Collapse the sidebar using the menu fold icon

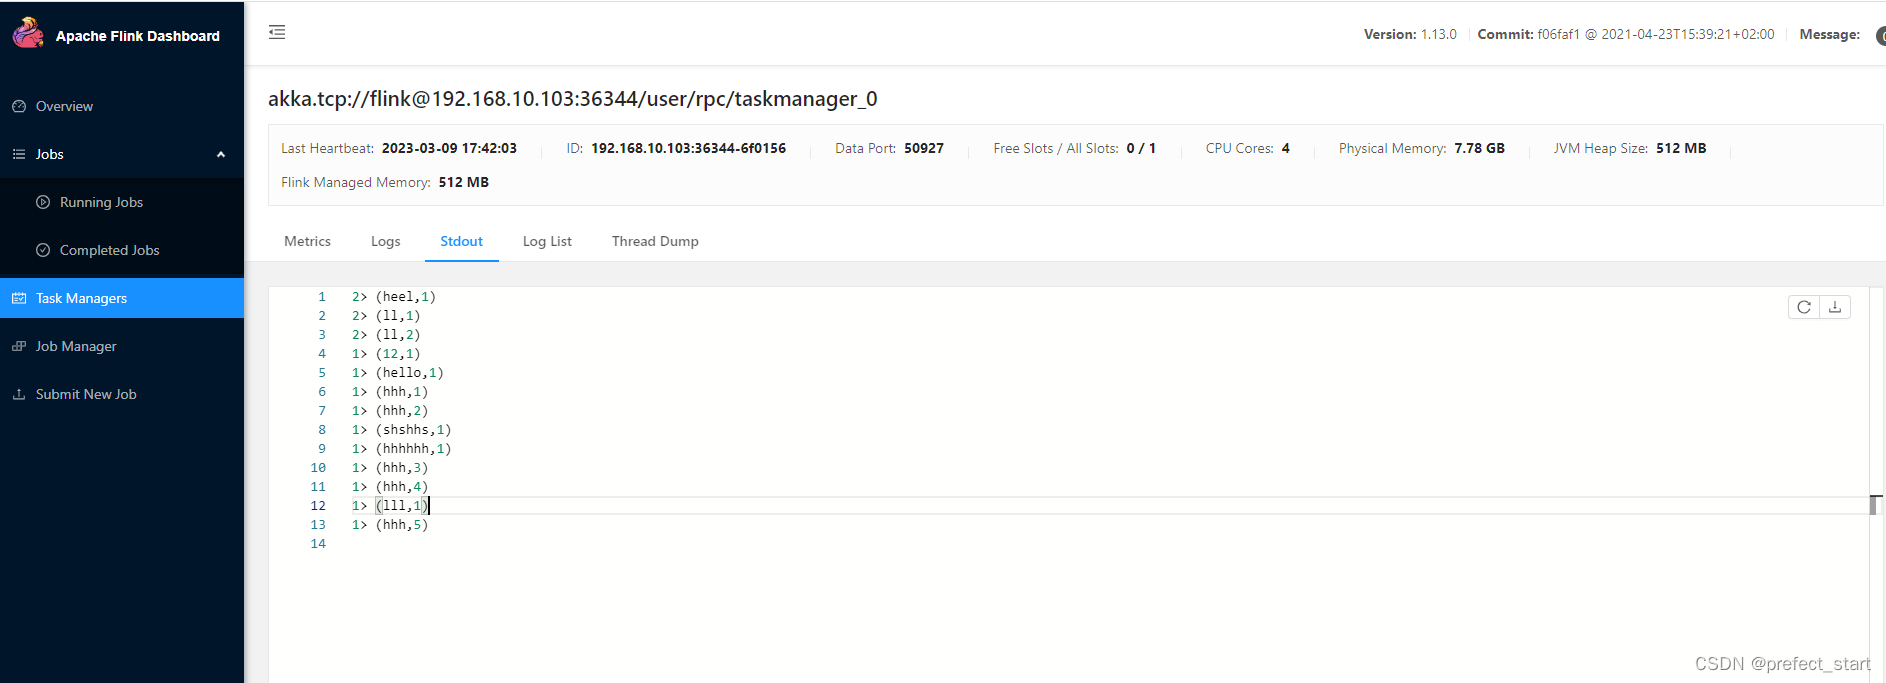click(277, 32)
